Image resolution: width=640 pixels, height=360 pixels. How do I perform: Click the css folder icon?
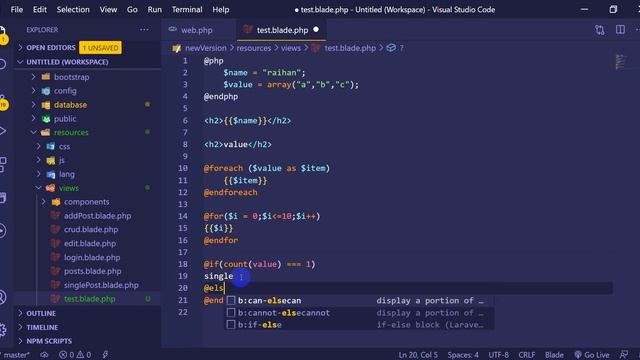coord(51,146)
